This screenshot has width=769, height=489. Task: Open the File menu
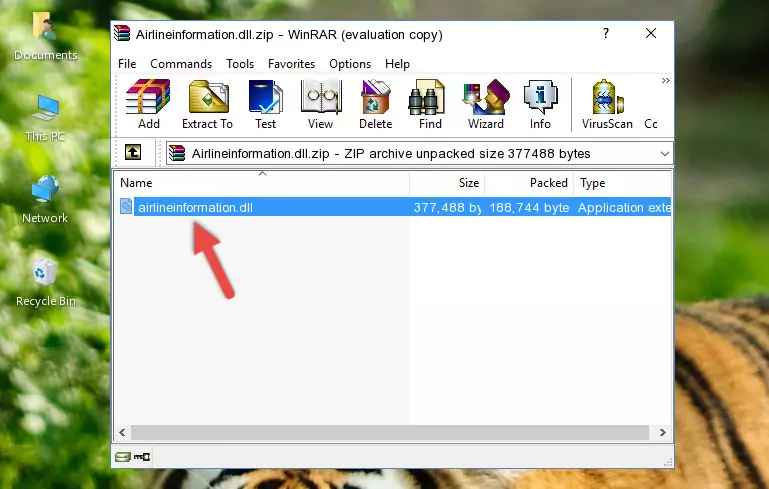[127, 64]
